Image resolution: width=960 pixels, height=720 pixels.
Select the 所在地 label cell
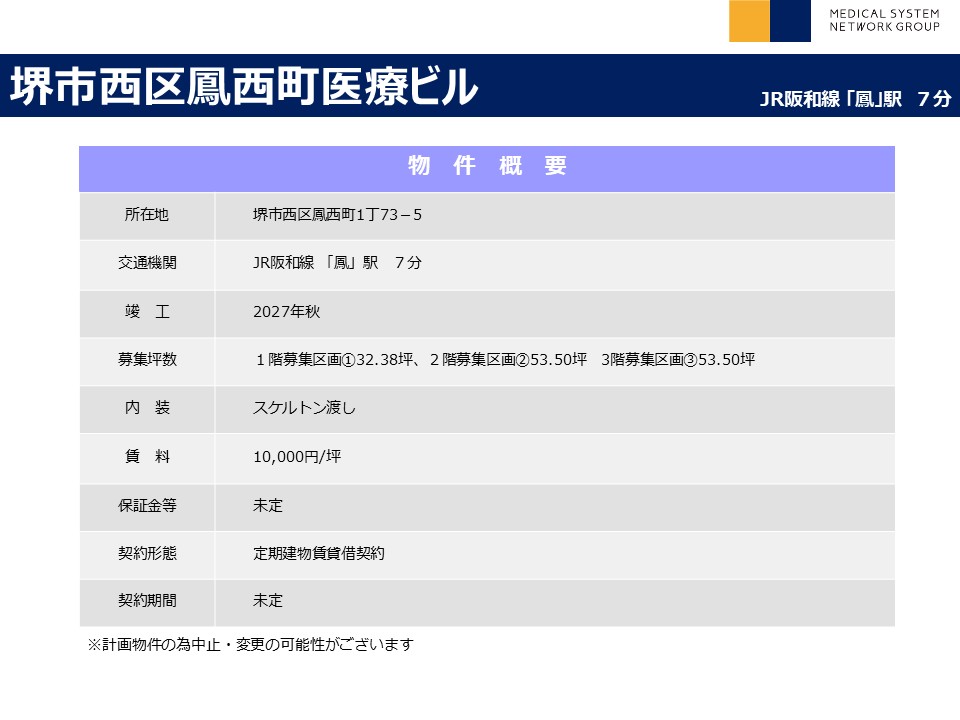pyautogui.click(x=147, y=215)
